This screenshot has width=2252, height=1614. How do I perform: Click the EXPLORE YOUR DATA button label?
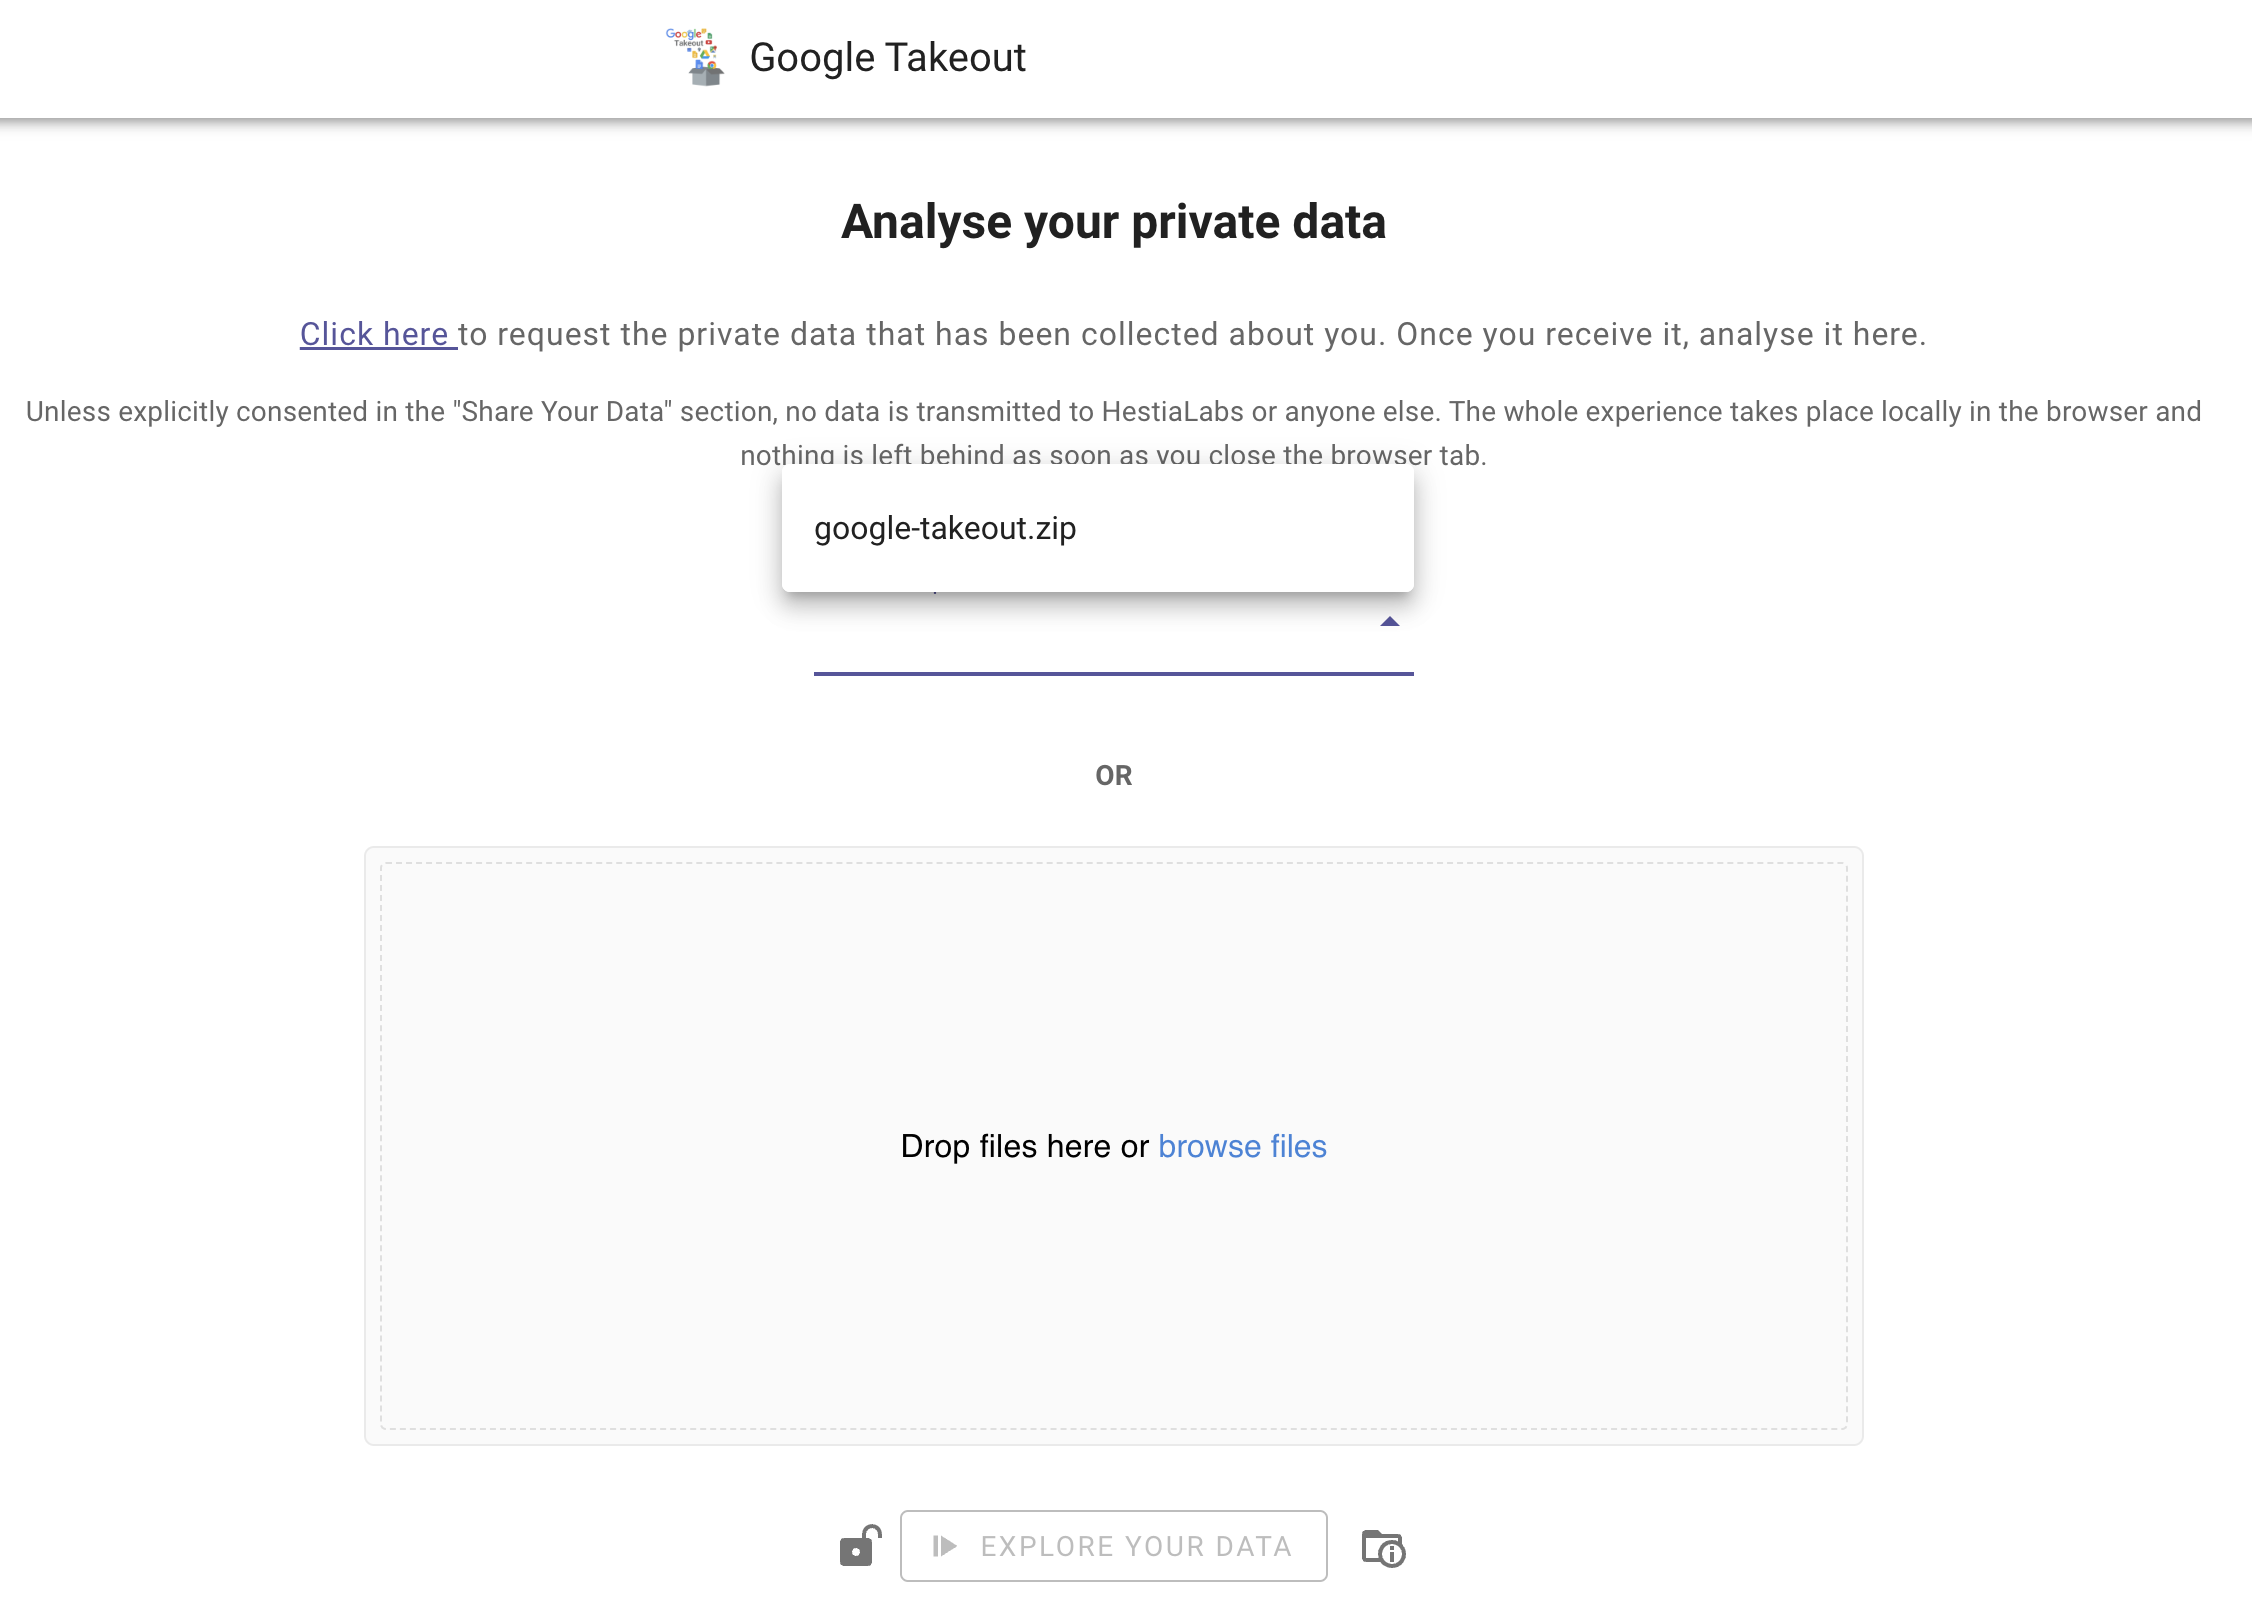1136,1546
